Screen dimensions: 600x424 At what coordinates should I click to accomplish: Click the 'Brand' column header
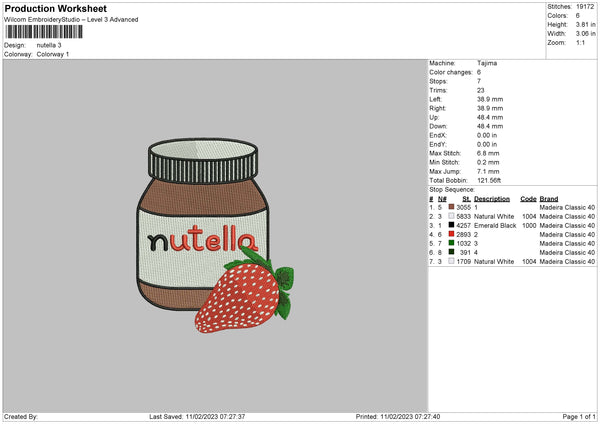pos(549,199)
